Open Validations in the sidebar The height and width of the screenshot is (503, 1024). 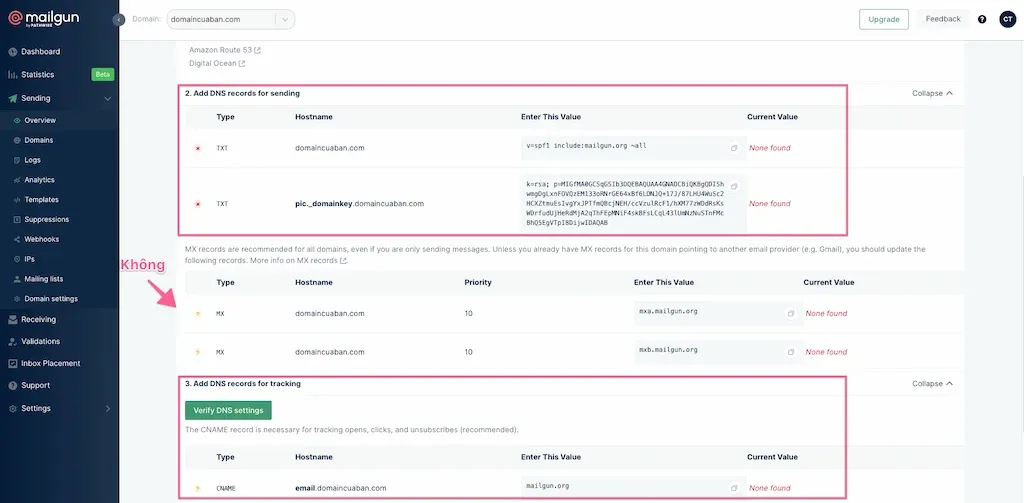(40, 341)
